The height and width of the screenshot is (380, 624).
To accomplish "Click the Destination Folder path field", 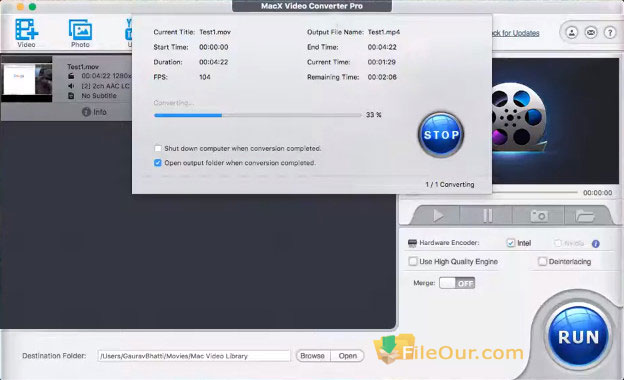I will (x=193, y=356).
